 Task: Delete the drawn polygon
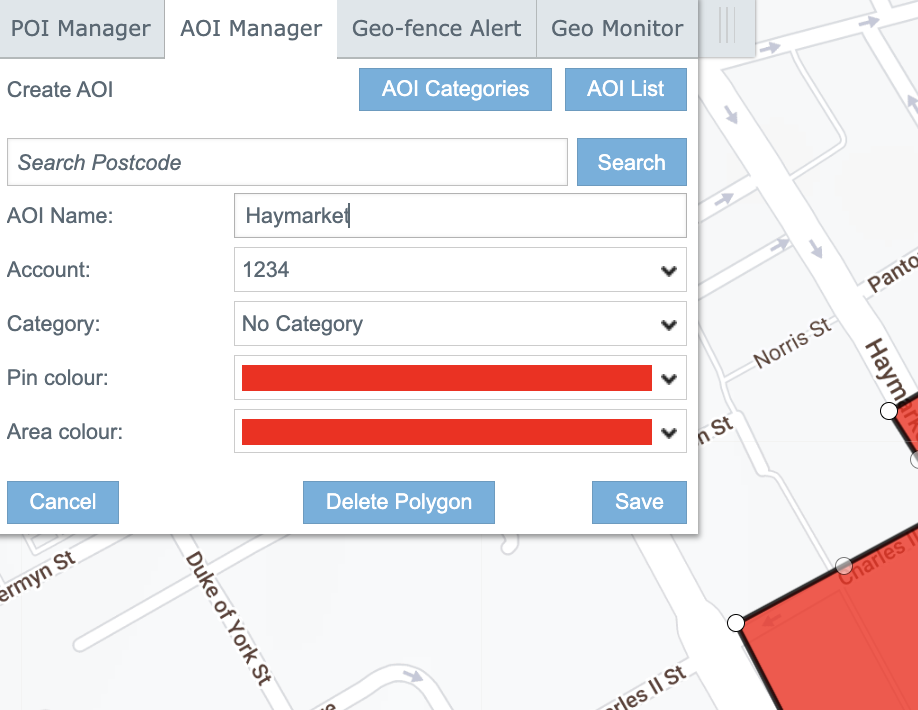[x=398, y=502]
